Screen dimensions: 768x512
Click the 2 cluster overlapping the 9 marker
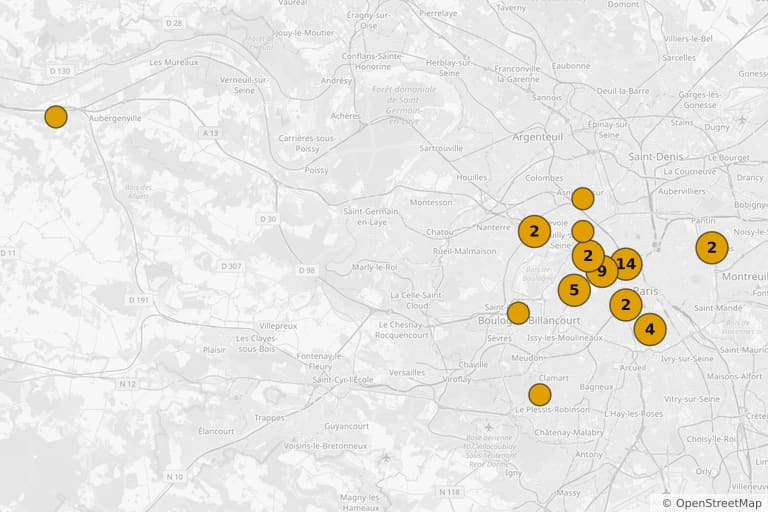click(x=588, y=255)
